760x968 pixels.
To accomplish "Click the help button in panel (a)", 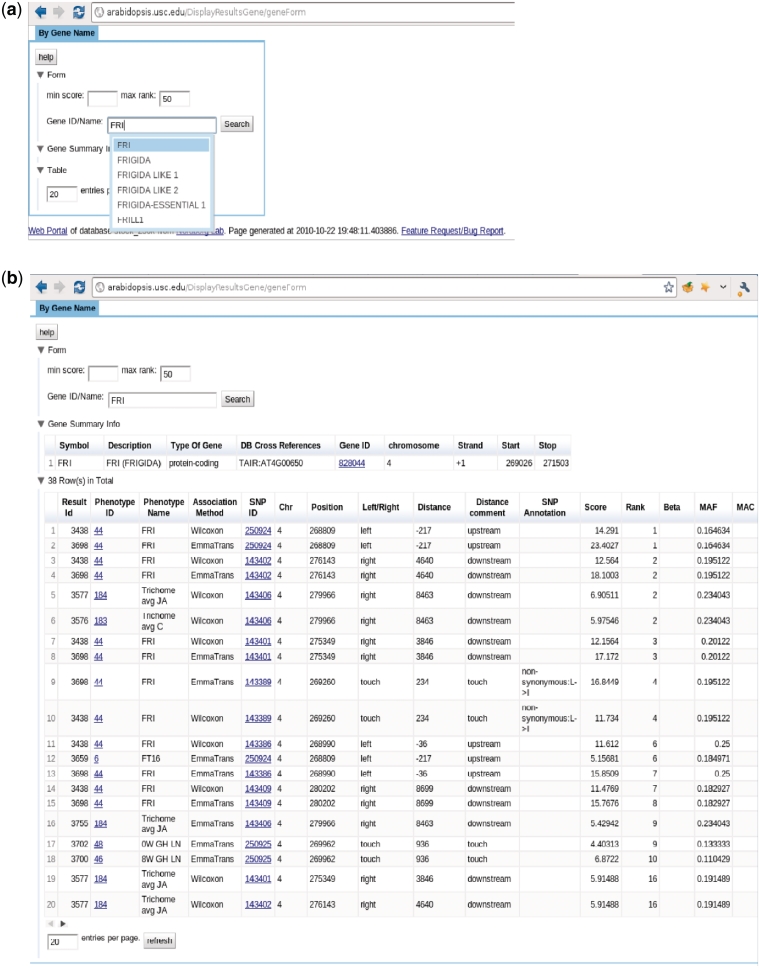I will (x=46, y=57).
